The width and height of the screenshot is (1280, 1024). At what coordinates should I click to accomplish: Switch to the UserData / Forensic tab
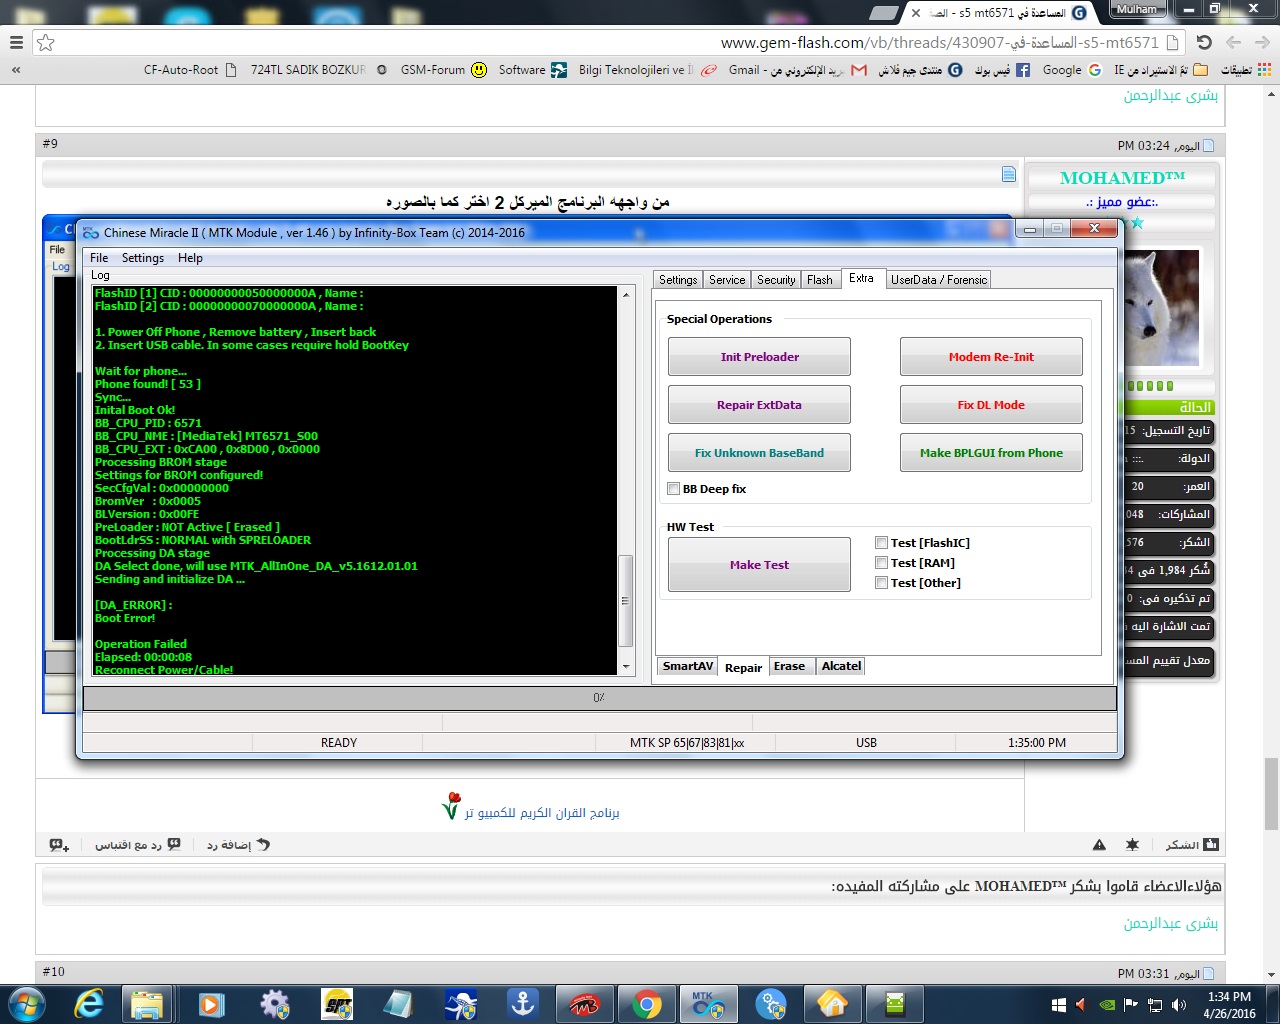(939, 280)
